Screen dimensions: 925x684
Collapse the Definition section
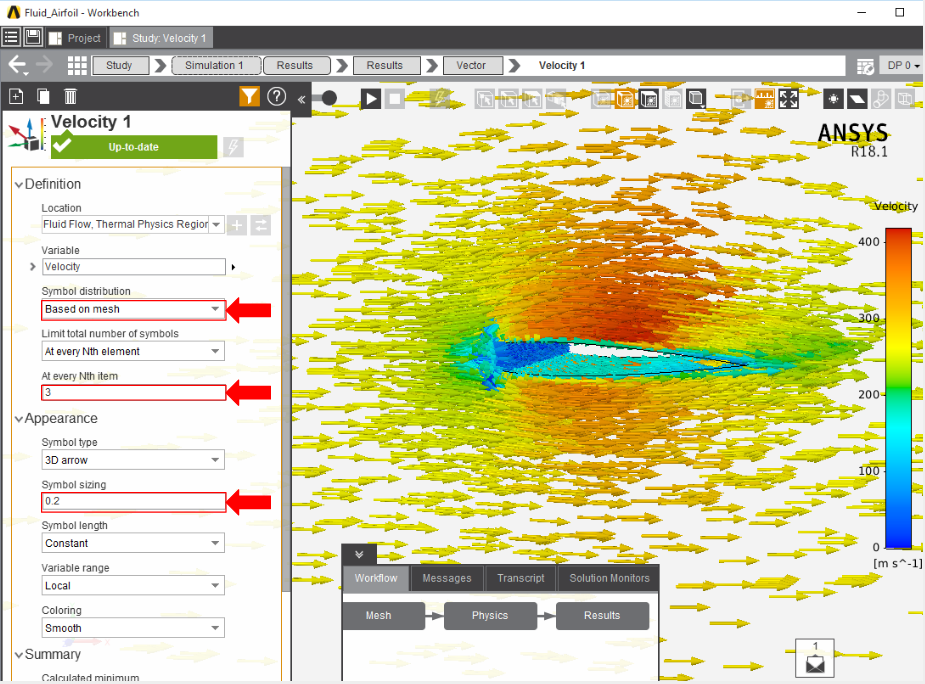click(19, 185)
